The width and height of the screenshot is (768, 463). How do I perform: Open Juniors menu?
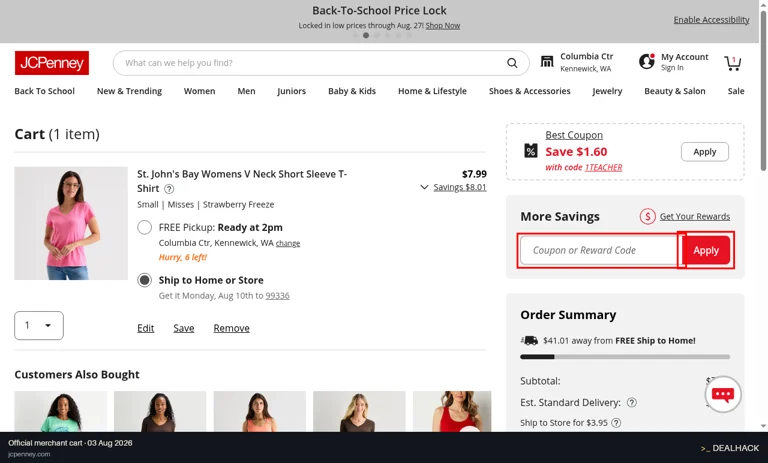(x=291, y=91)
